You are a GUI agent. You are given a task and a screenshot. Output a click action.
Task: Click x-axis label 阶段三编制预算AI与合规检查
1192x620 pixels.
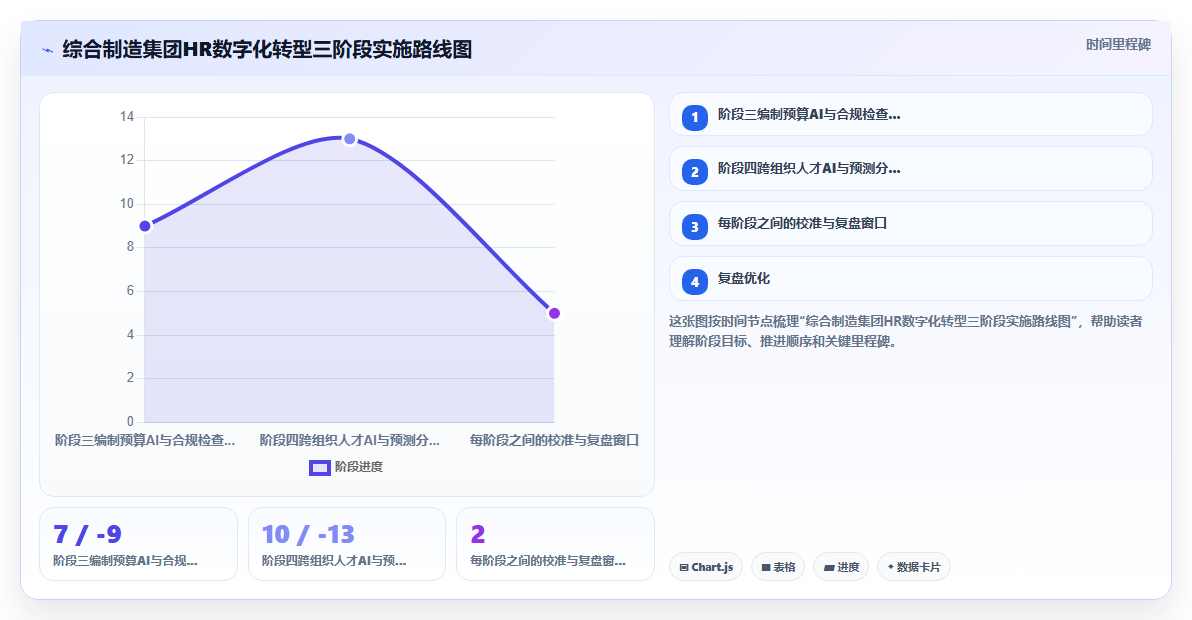(145, 440)
